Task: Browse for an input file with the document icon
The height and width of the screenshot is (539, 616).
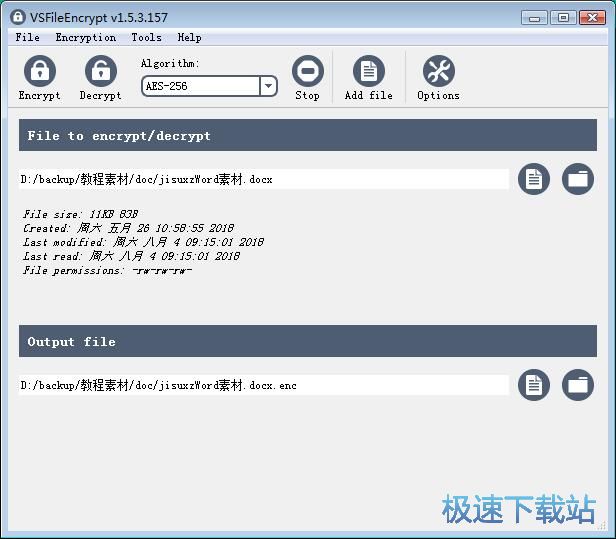Action: tap(534, 179)
